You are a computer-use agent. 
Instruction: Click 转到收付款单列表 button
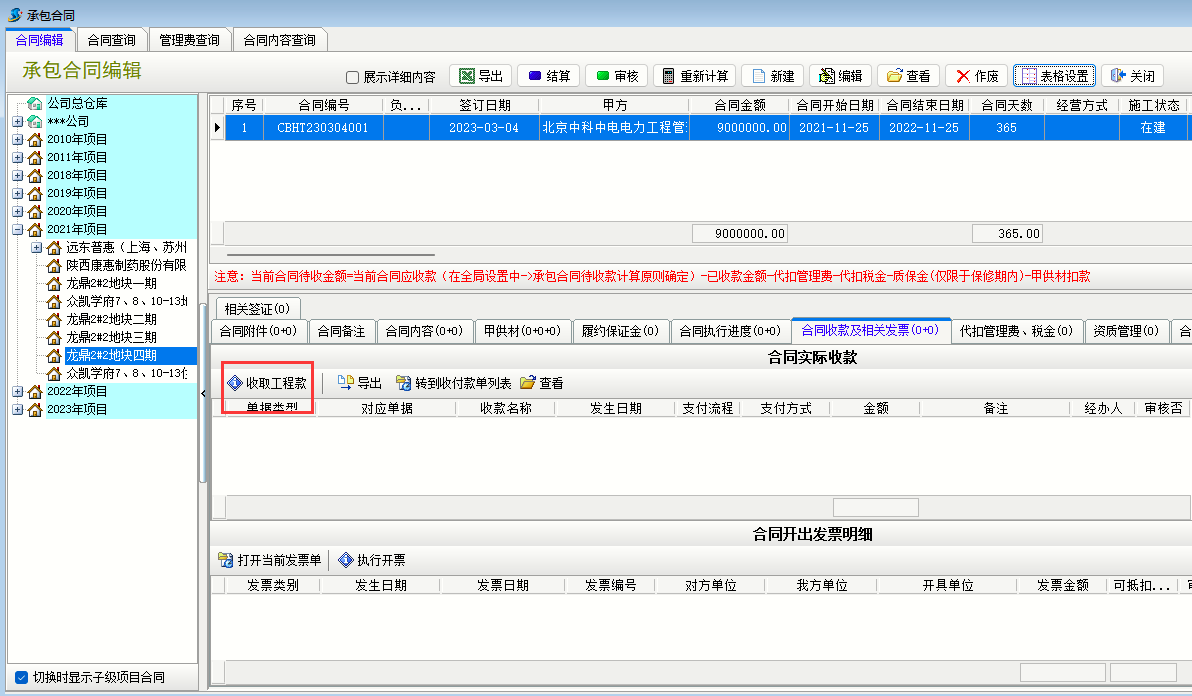point(453,383)
